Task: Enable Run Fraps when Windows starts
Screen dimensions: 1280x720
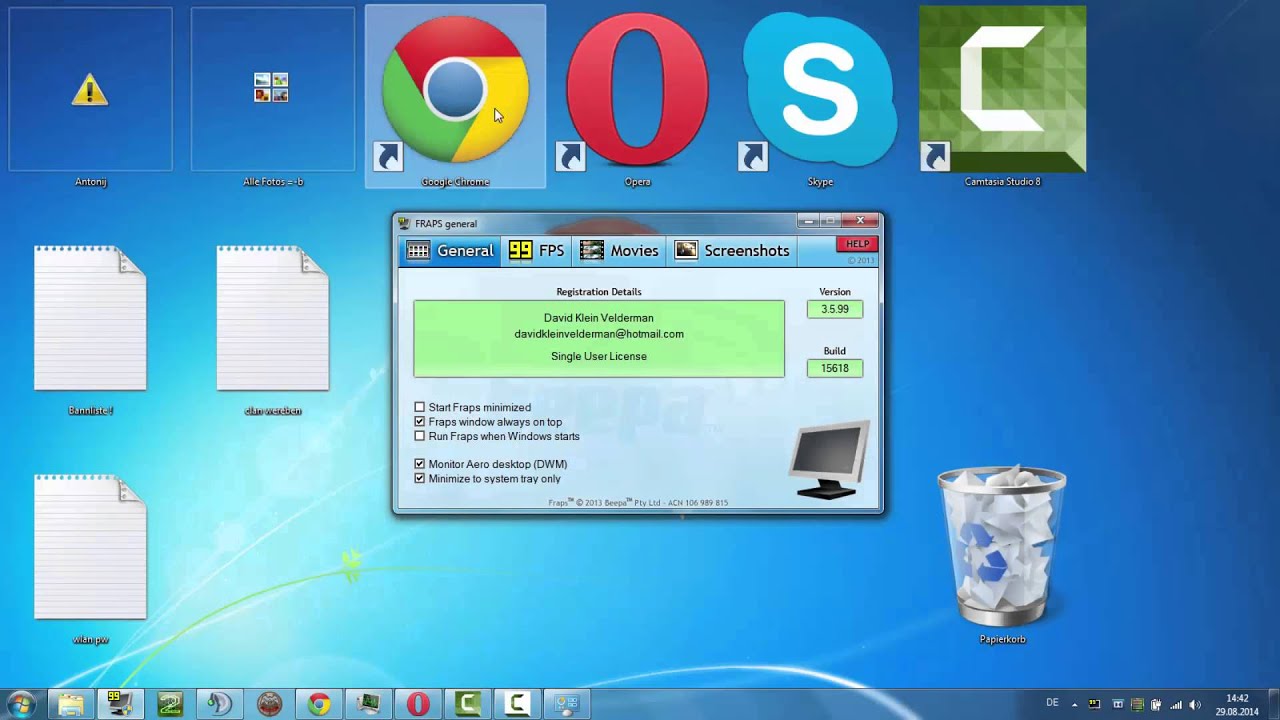Action: 420,436
